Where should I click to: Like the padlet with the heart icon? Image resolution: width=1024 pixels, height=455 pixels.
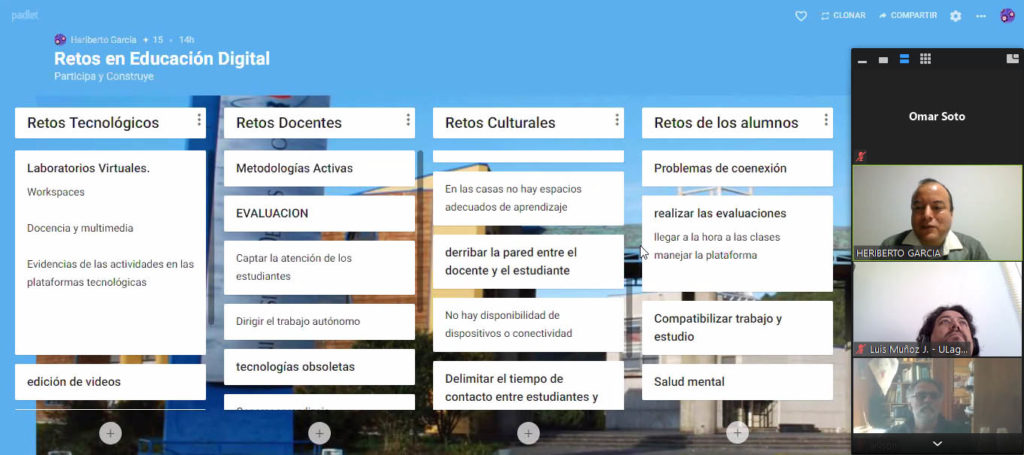tap(800, 16)
